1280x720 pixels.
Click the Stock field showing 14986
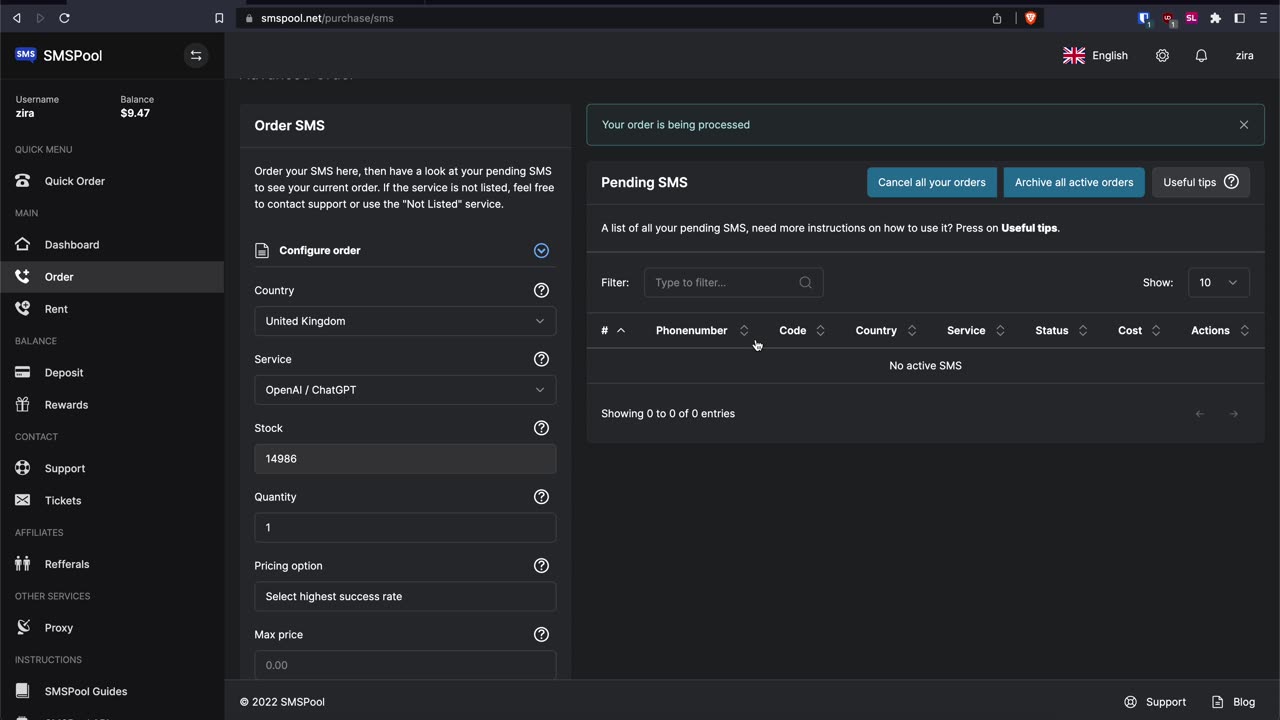tap(405, 459)
